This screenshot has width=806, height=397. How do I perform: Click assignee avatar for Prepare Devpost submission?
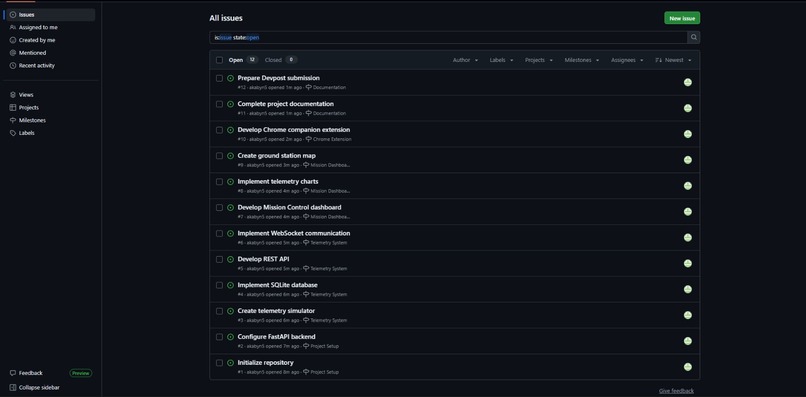pos(687,82)
